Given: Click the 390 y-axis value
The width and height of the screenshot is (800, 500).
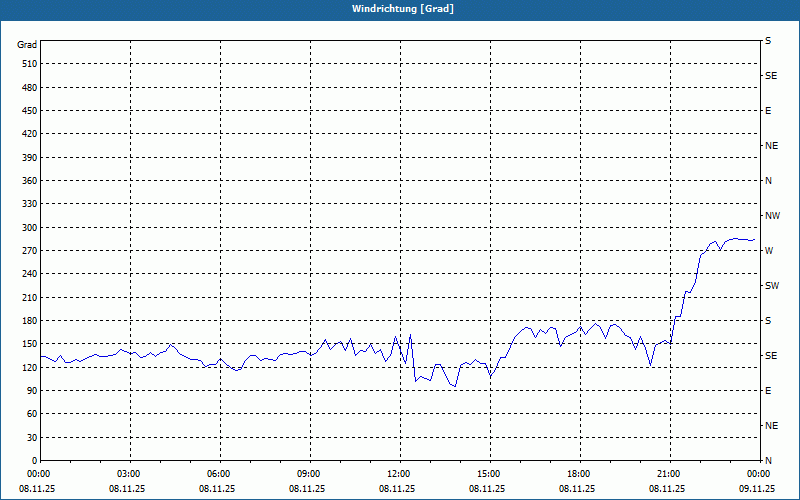Looking at the screenshot, I should point(30,158).
